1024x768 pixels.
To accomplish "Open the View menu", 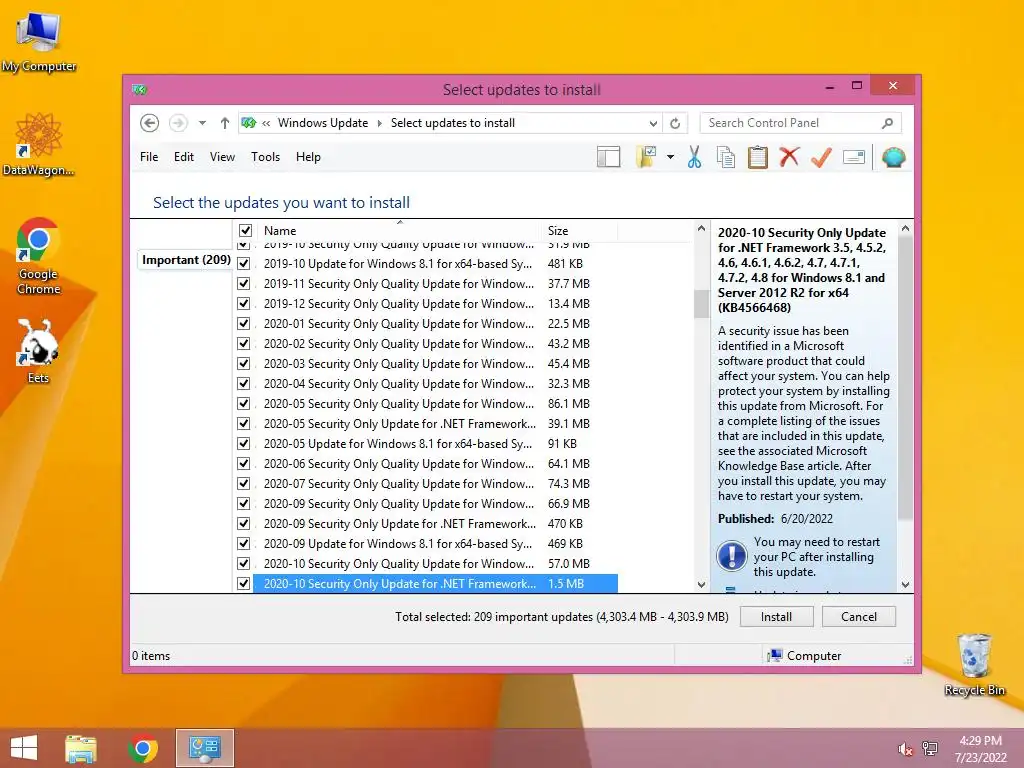I will click(x=222, y=157).
